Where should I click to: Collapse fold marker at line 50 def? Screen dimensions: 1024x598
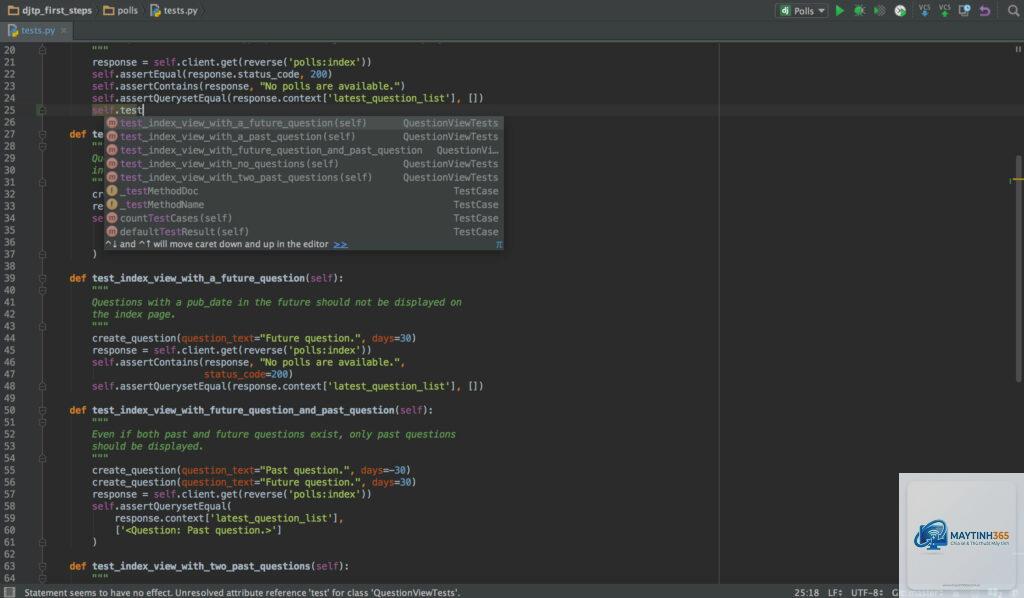pyautogui.click(x=42, y=410)
